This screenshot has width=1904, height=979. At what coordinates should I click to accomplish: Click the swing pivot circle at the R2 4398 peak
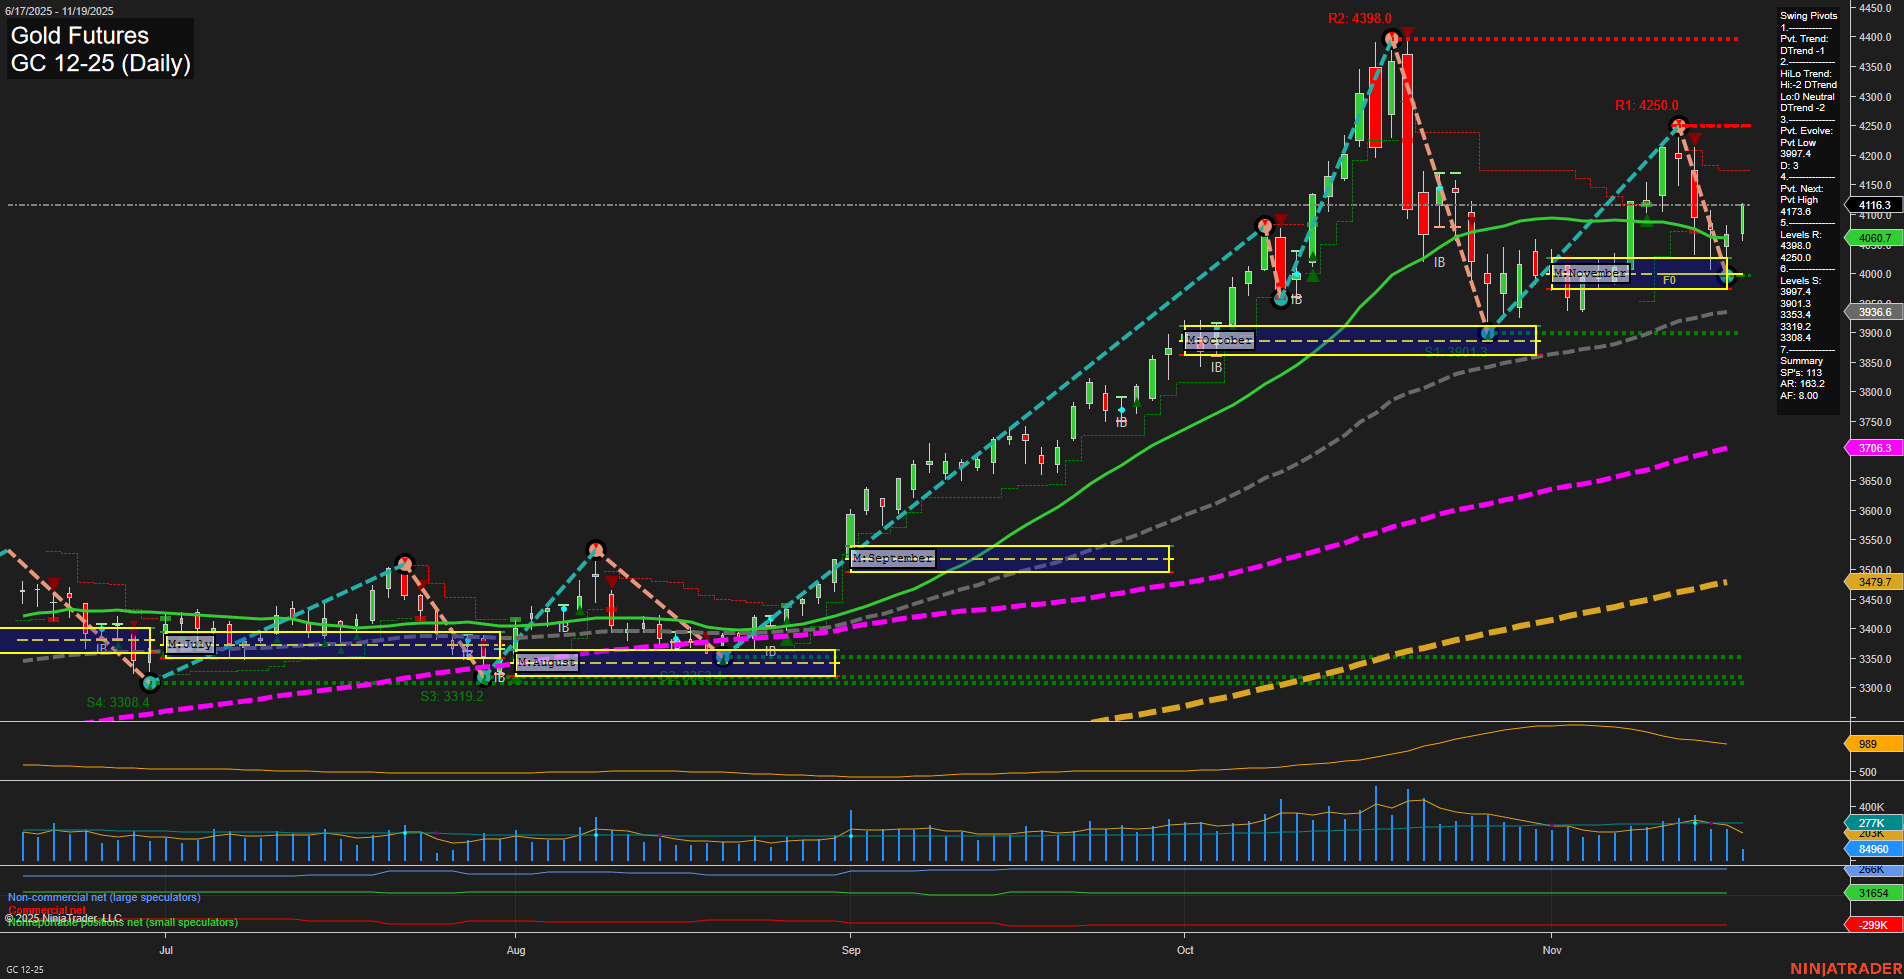coord(1390,38)
